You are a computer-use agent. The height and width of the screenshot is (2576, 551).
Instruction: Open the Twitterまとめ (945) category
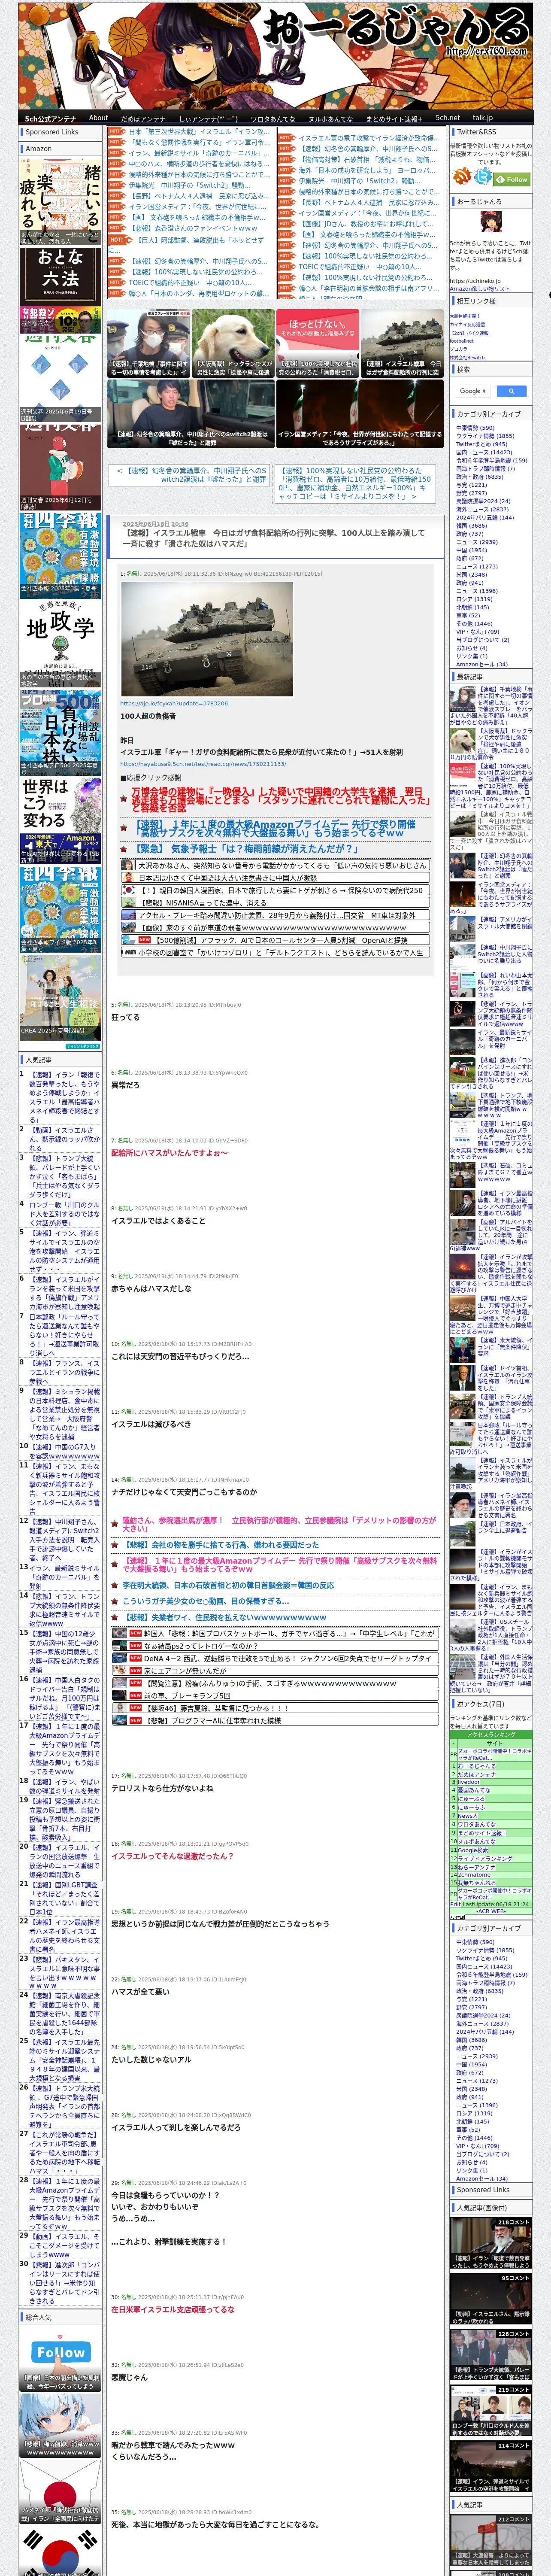pos(481,444)
